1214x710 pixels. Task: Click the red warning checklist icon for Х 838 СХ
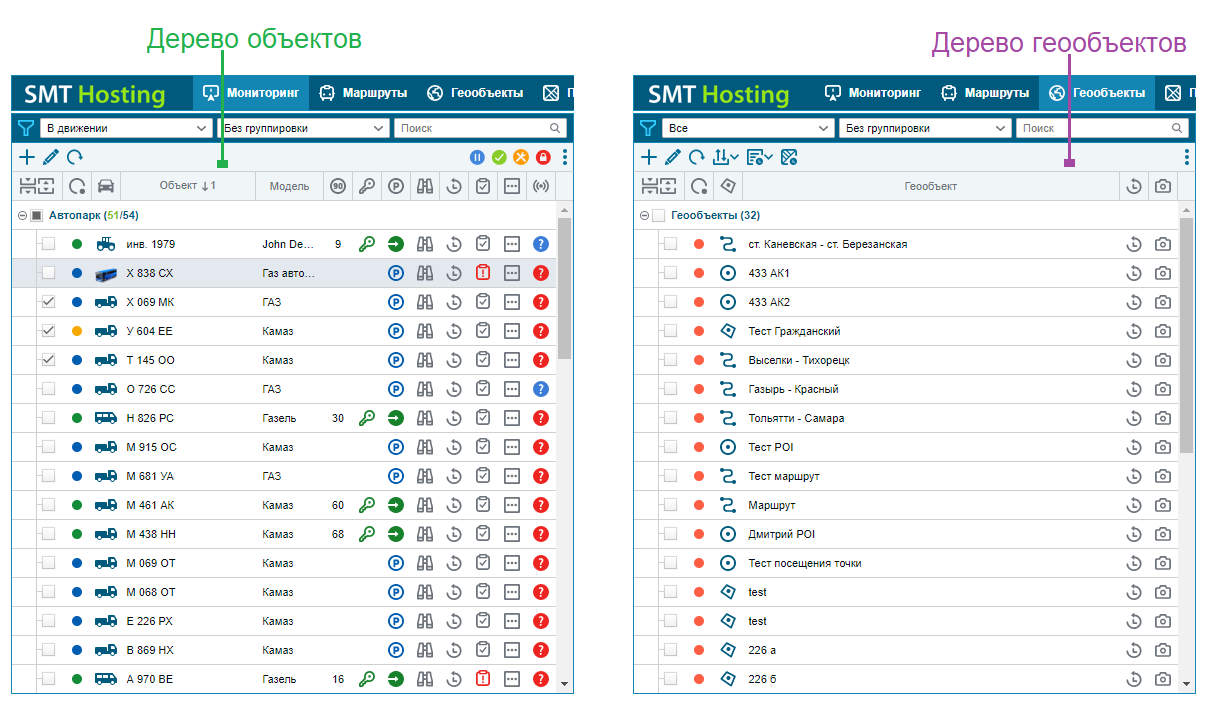point(483,273)
